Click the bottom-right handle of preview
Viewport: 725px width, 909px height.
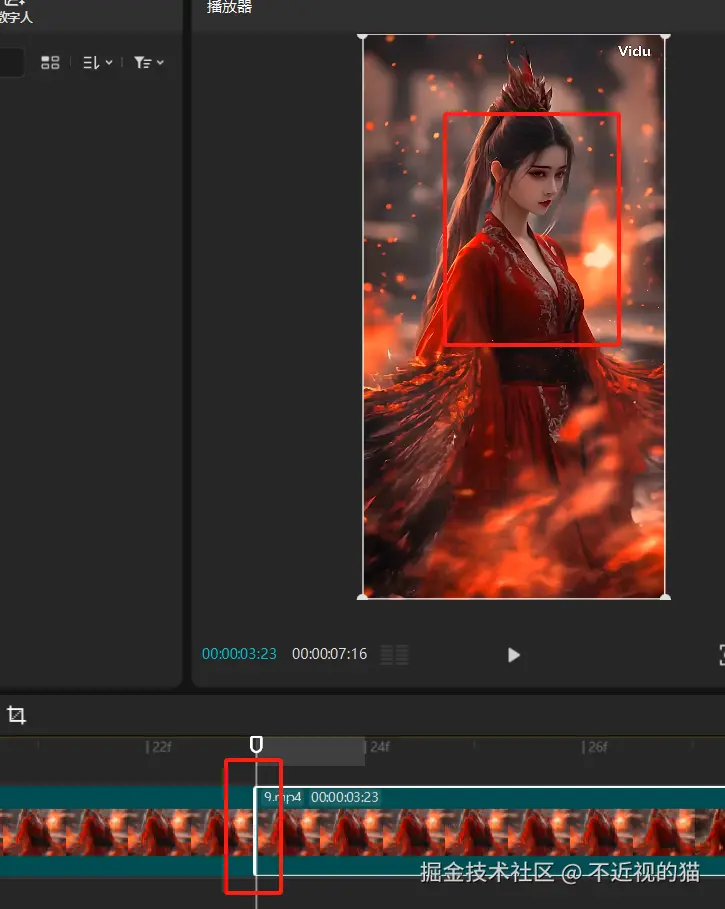pyautogui.click(x=665, y=597)
